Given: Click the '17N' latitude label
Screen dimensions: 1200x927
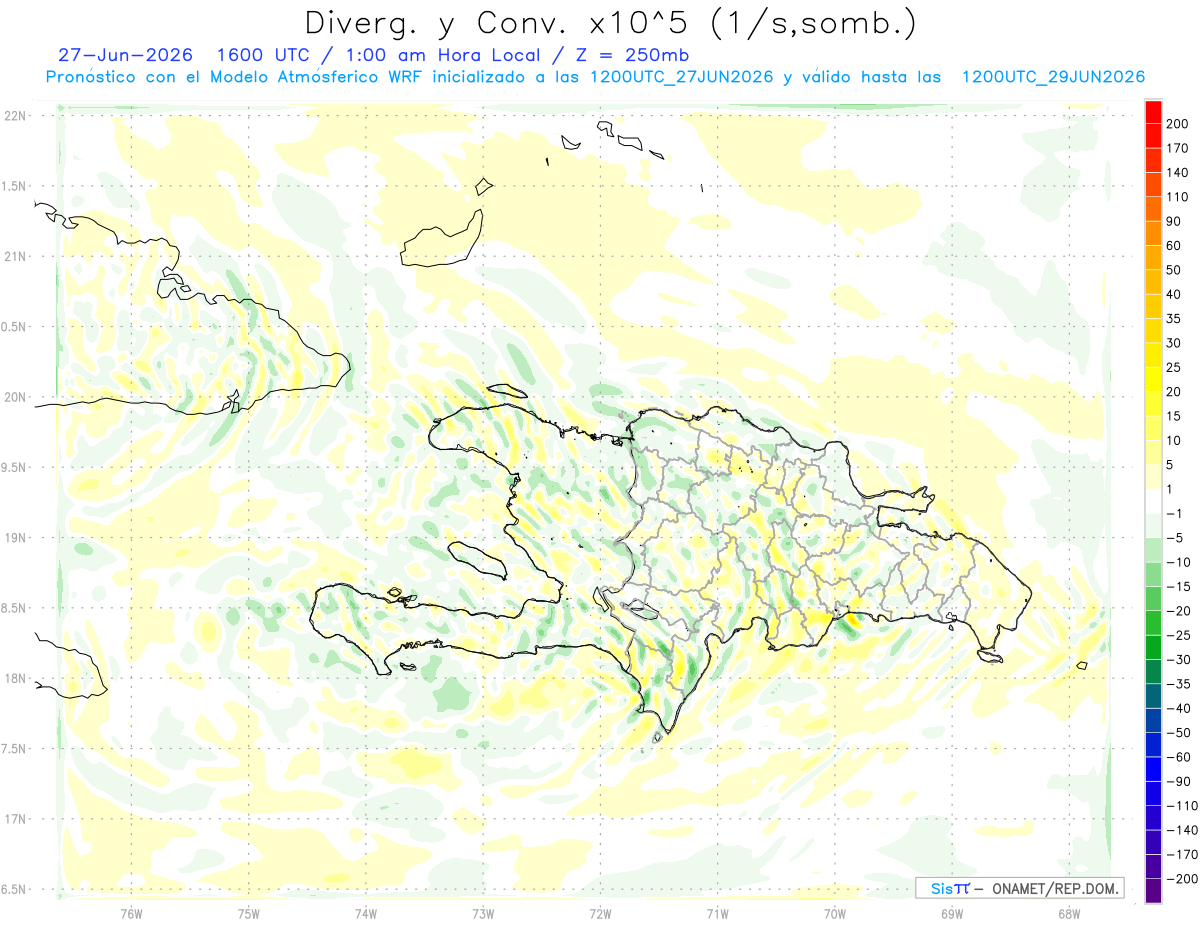Looking at the screenshot, I should coord(15,819).
